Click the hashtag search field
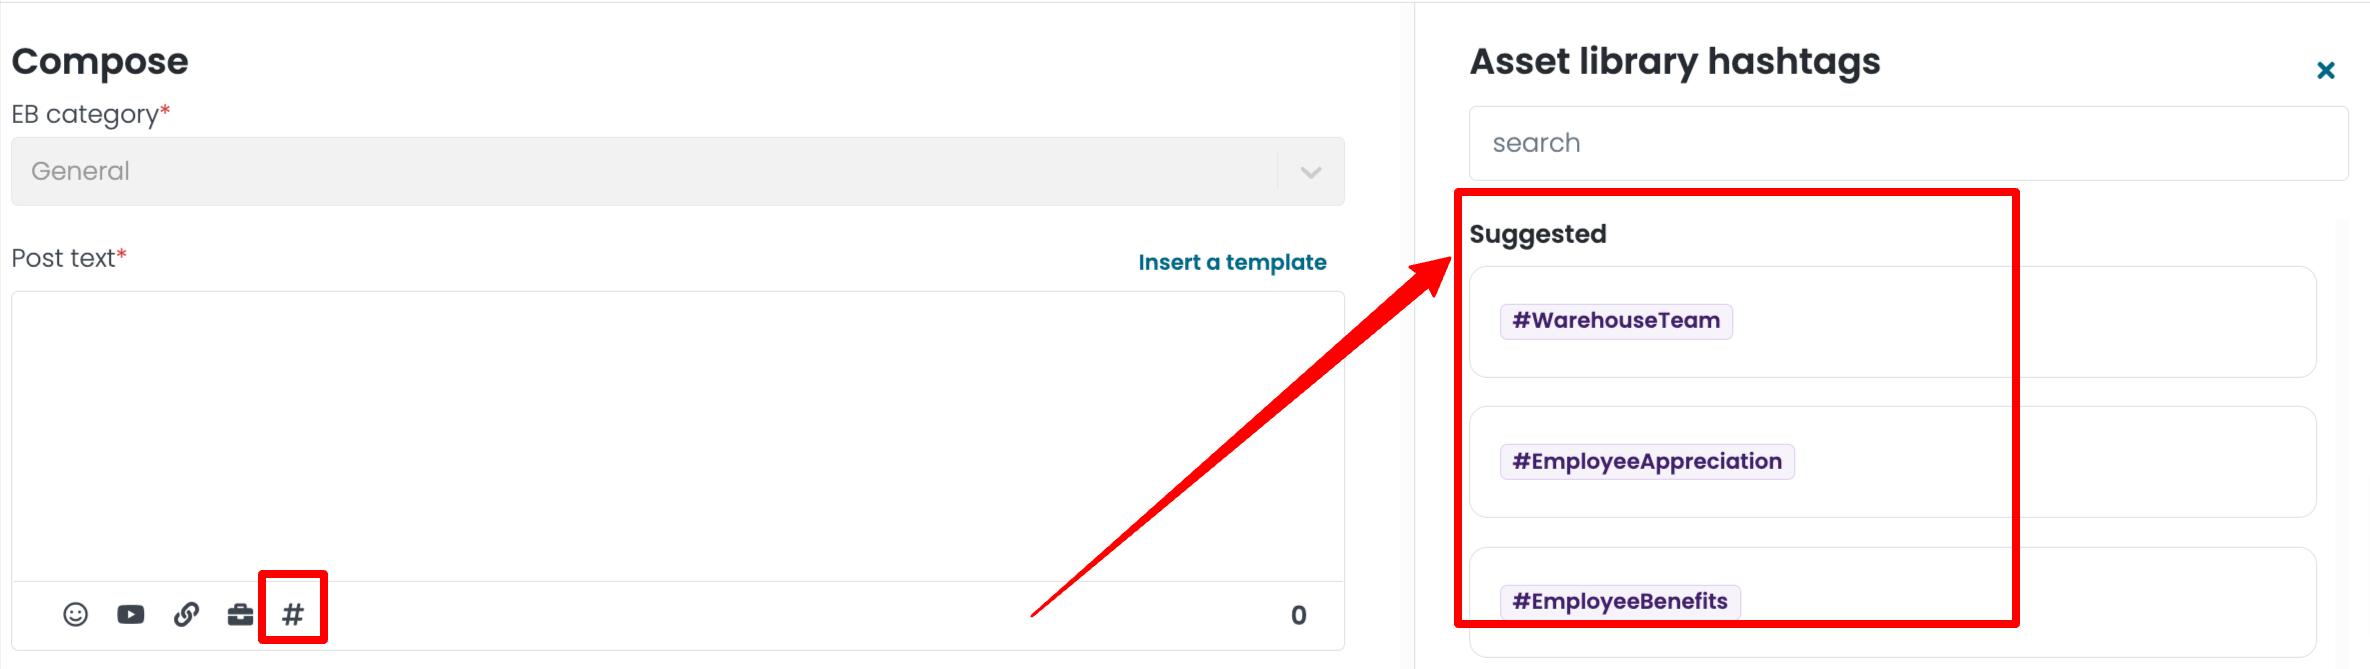This screenshot has width=2370, height=669. (x=1908, y=143)
